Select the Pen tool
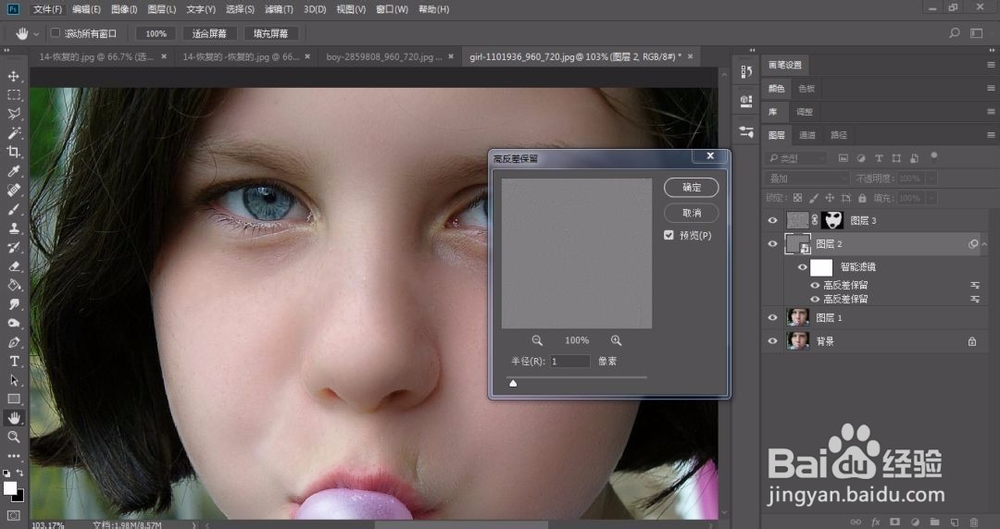The image size is (1000, 529). point(13,342)
